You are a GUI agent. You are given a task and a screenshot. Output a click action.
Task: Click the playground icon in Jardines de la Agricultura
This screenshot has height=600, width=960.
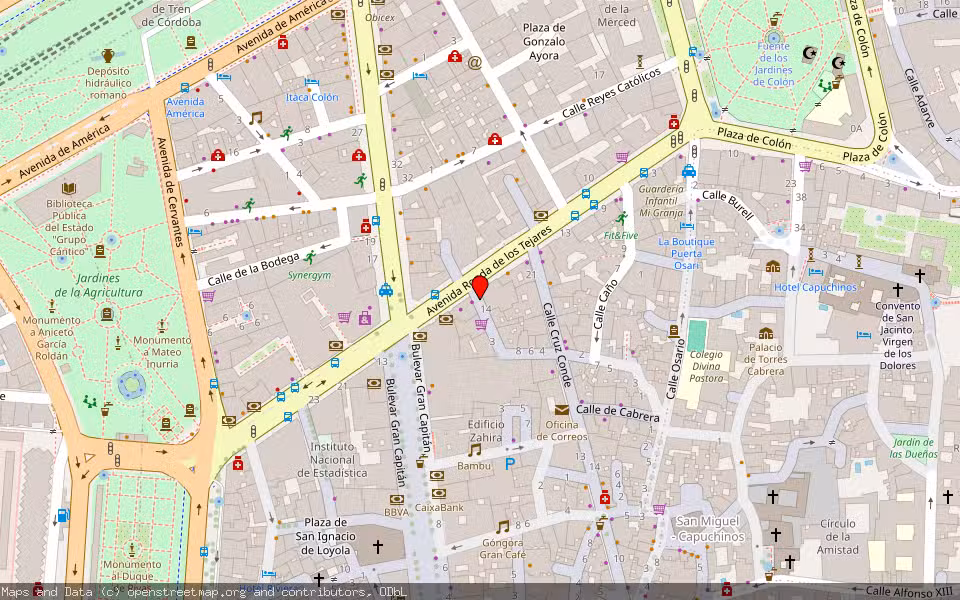pyautogui.click(x=91, y=402)
